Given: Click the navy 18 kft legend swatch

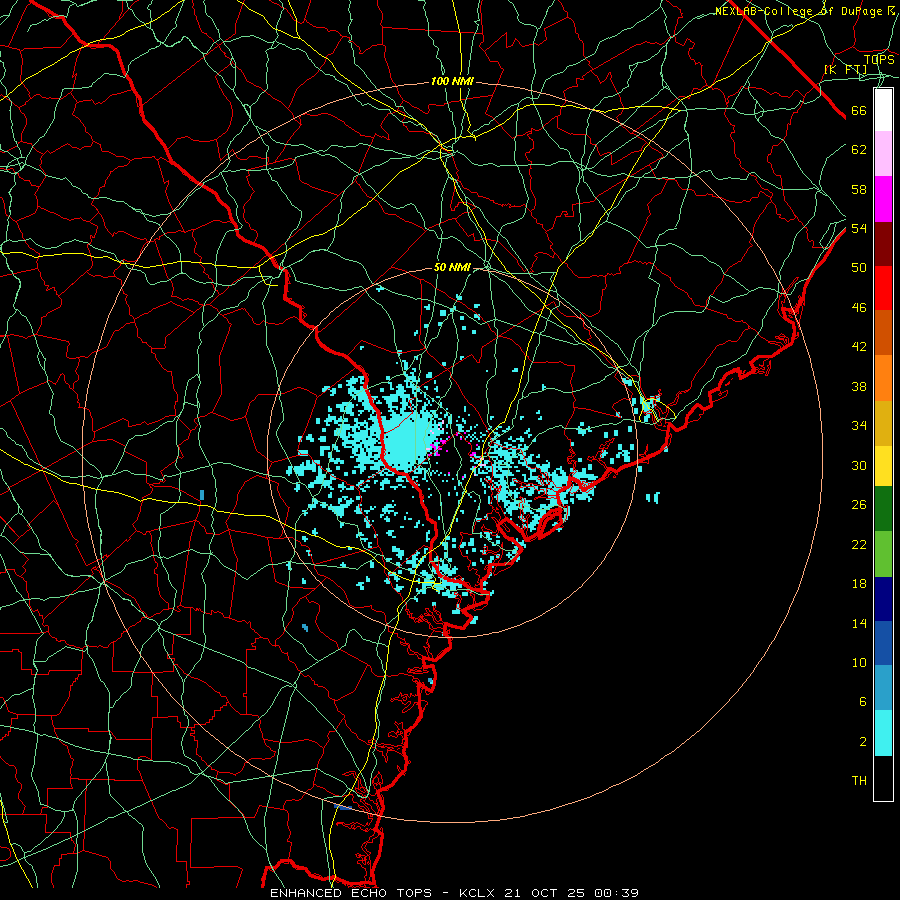Looking at the screenshot, I should [x=883, y=599].
